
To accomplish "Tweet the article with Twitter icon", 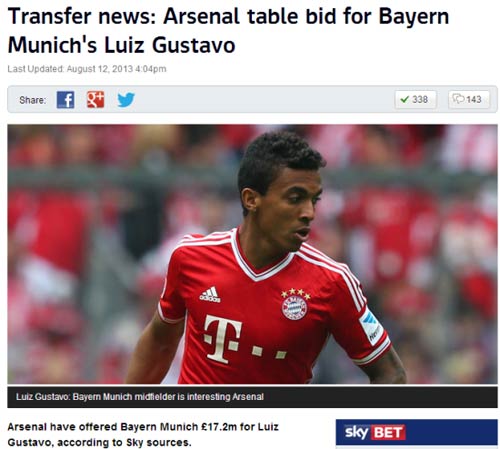I will pos(126,100).
